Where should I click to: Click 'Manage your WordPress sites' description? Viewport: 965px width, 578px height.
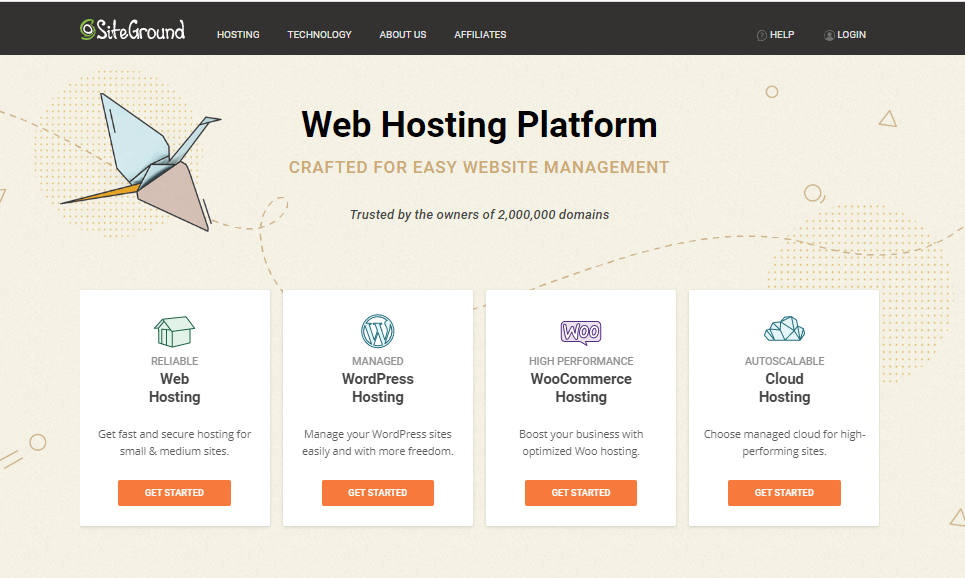[378, 443]
